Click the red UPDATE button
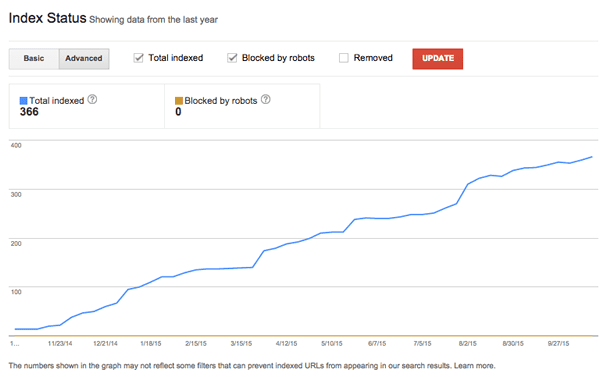 [438, 59]
